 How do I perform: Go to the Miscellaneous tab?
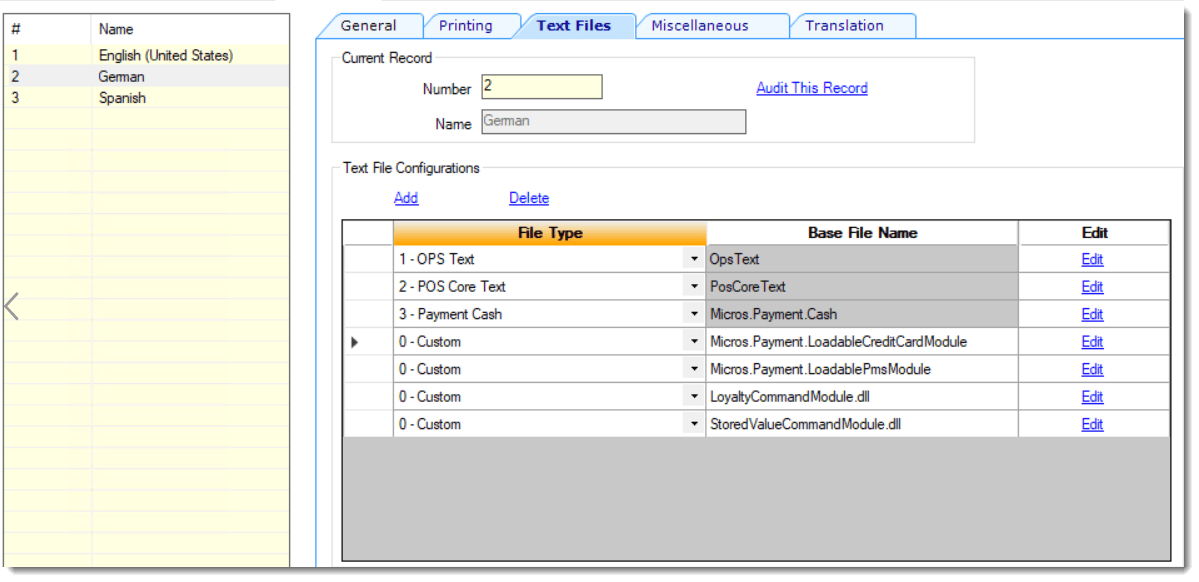[x=700, y=26]
